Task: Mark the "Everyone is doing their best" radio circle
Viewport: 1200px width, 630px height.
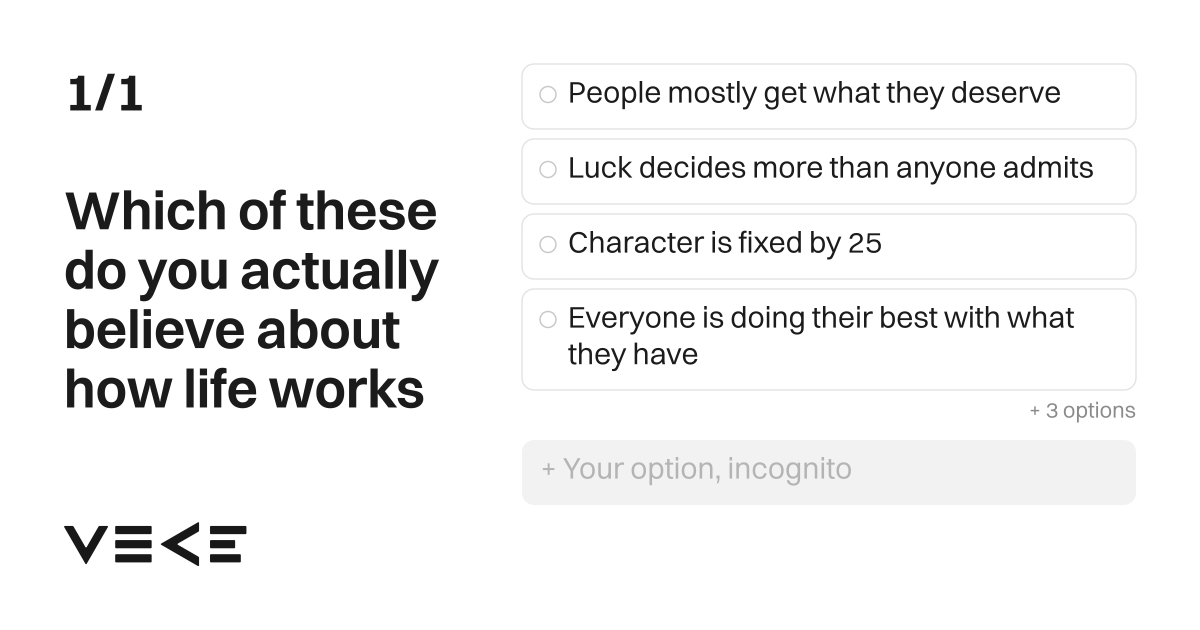Action: click(548, 320)
